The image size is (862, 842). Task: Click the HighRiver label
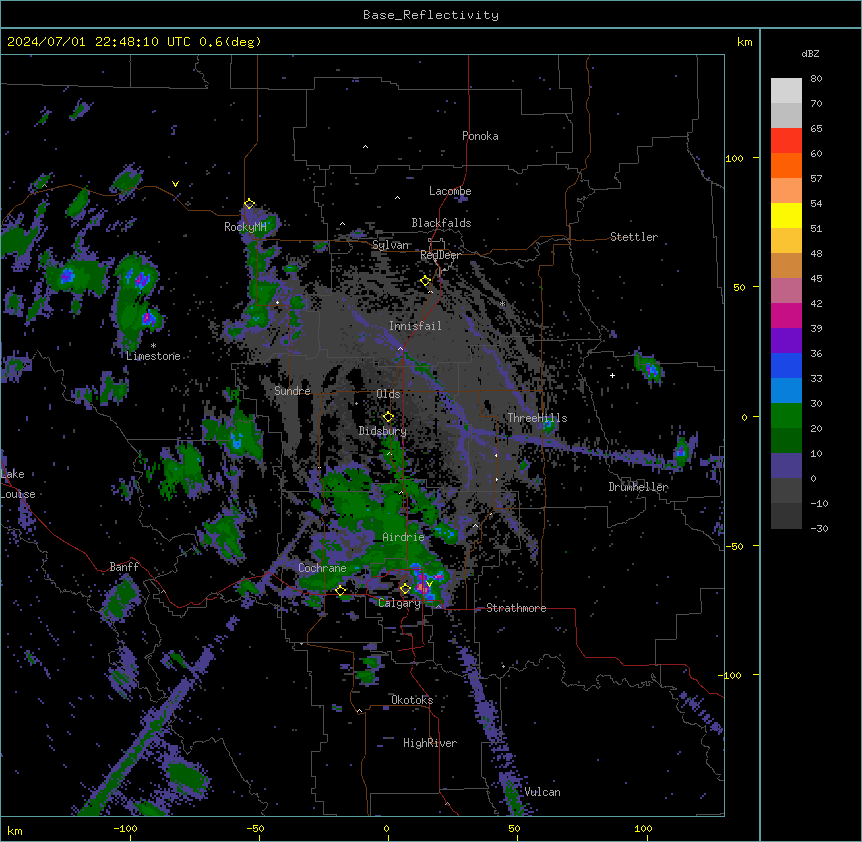[430, 743]
